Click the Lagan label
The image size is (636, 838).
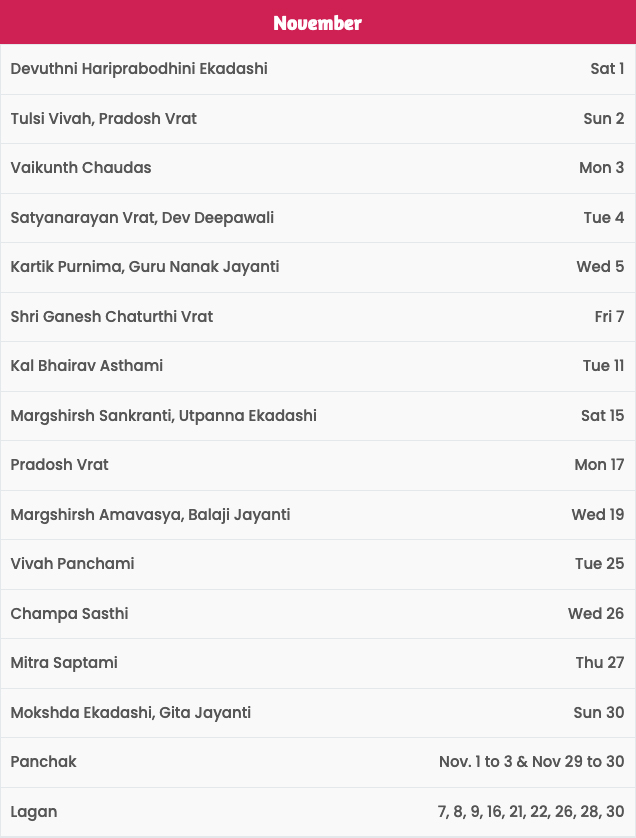click(34, 812)
